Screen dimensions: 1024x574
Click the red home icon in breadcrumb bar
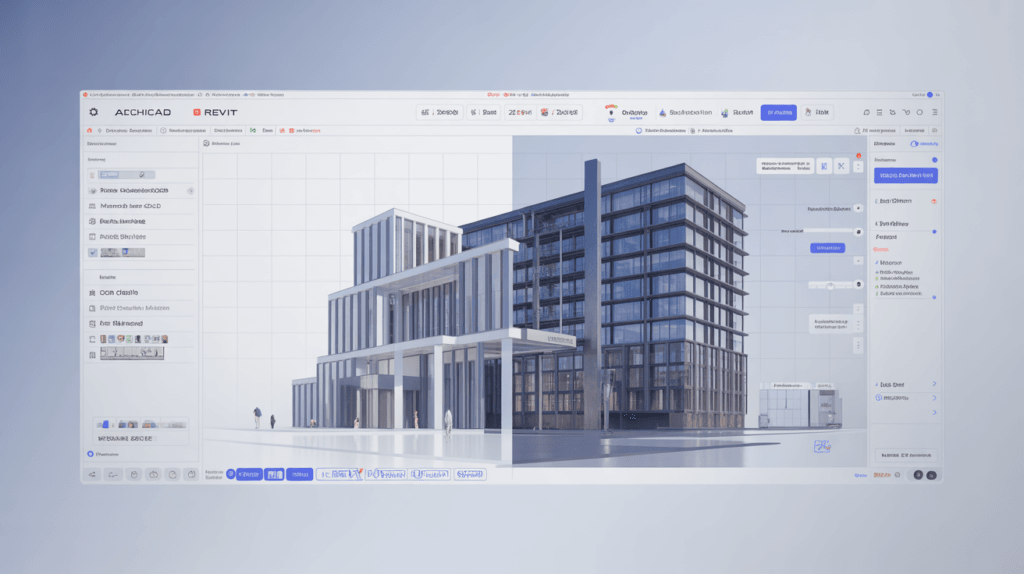pos(89,131)
